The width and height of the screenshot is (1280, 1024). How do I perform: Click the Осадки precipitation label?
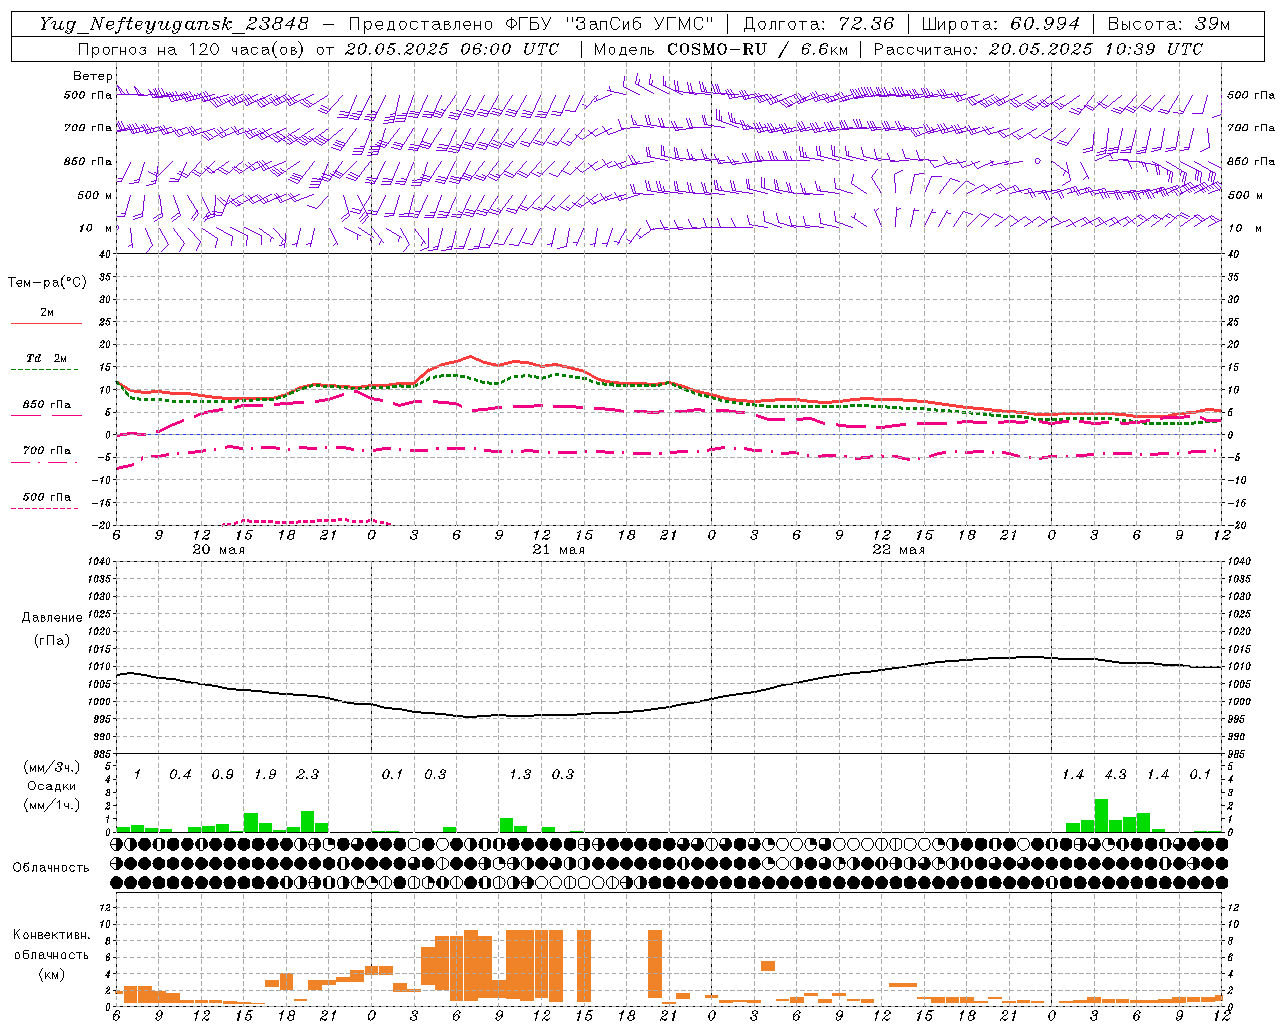tap(51, 786)
